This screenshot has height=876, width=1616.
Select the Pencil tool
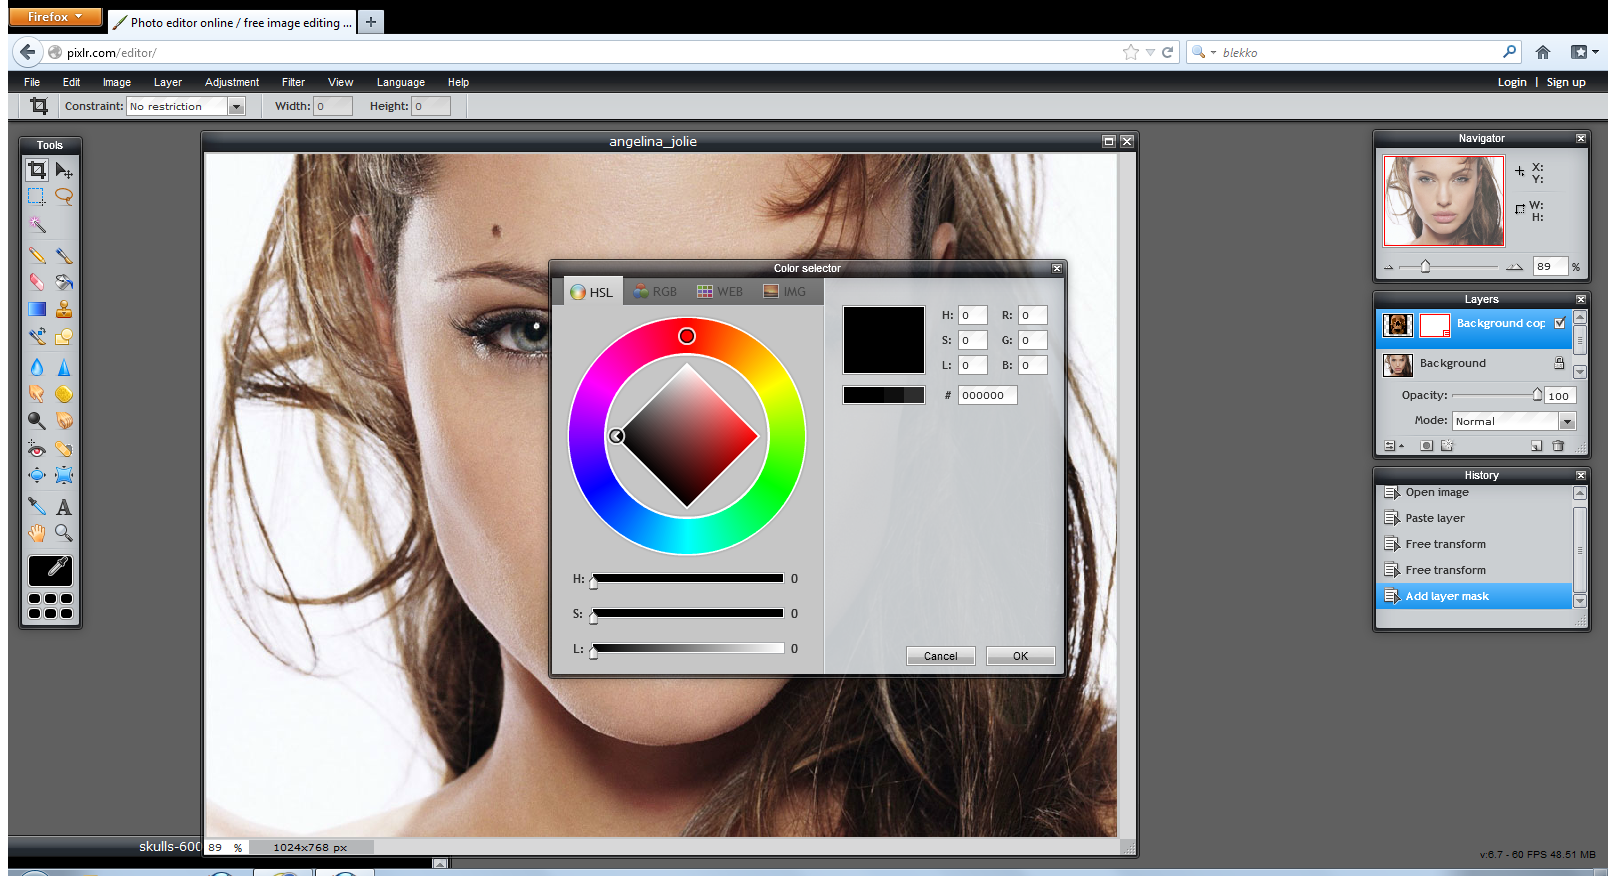click(37, 256)
